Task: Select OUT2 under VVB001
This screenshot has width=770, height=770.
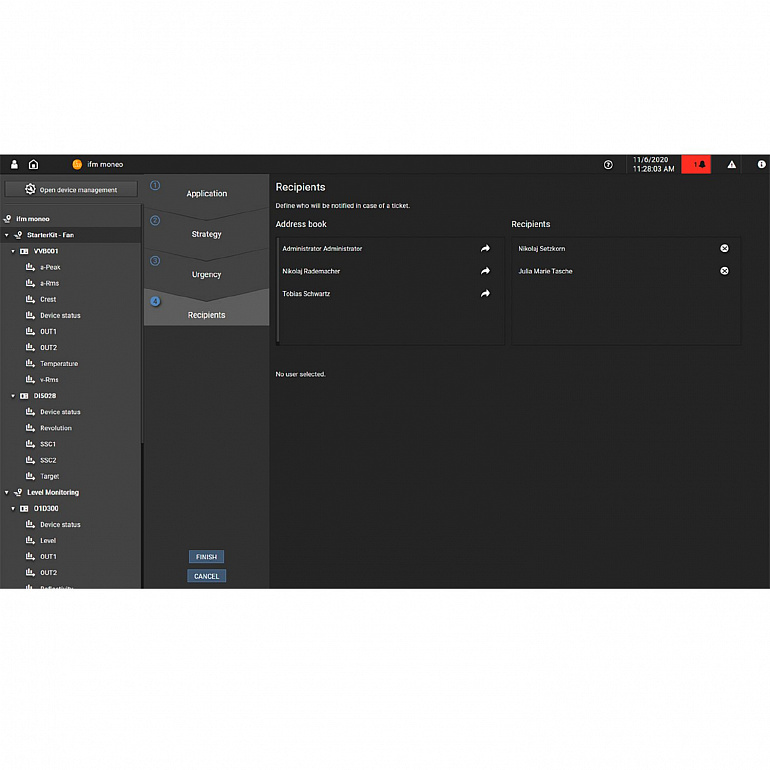Action: pos(48,348)
